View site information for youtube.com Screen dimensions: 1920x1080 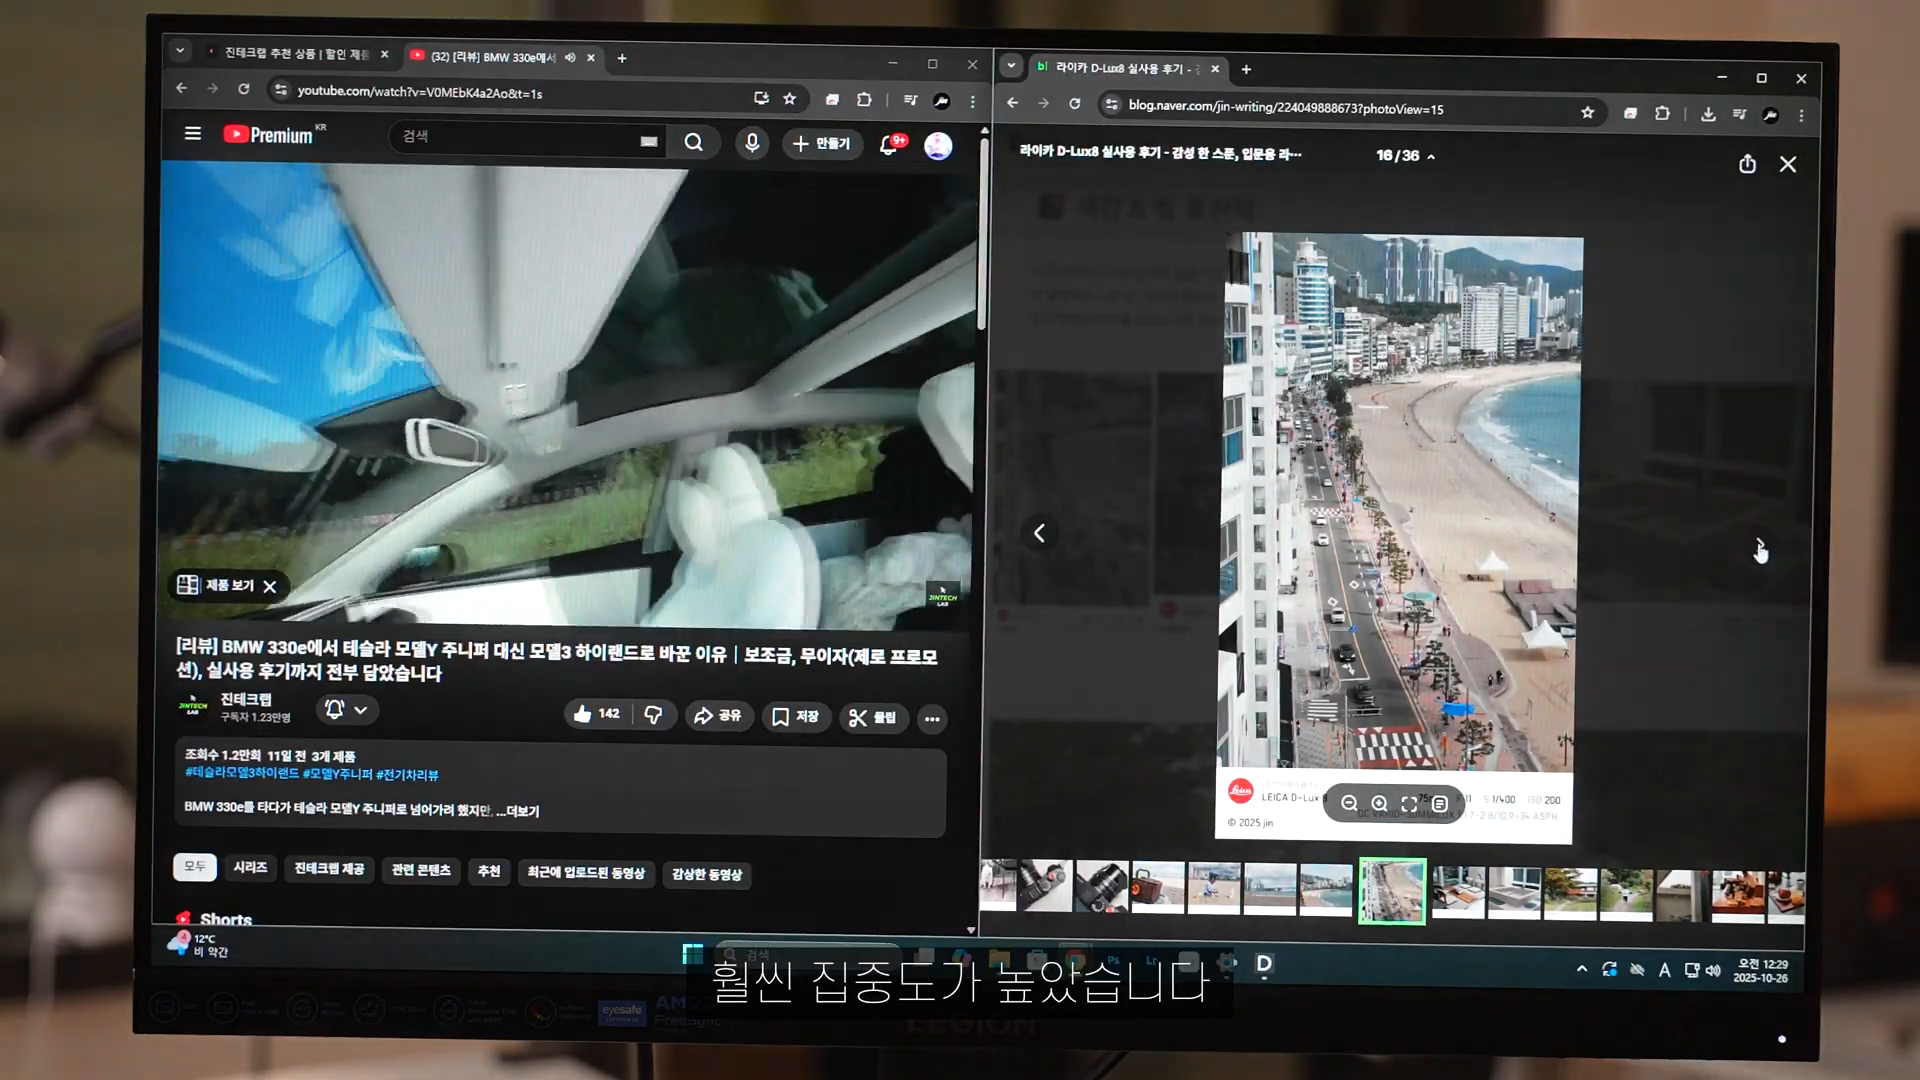[281, 90]
